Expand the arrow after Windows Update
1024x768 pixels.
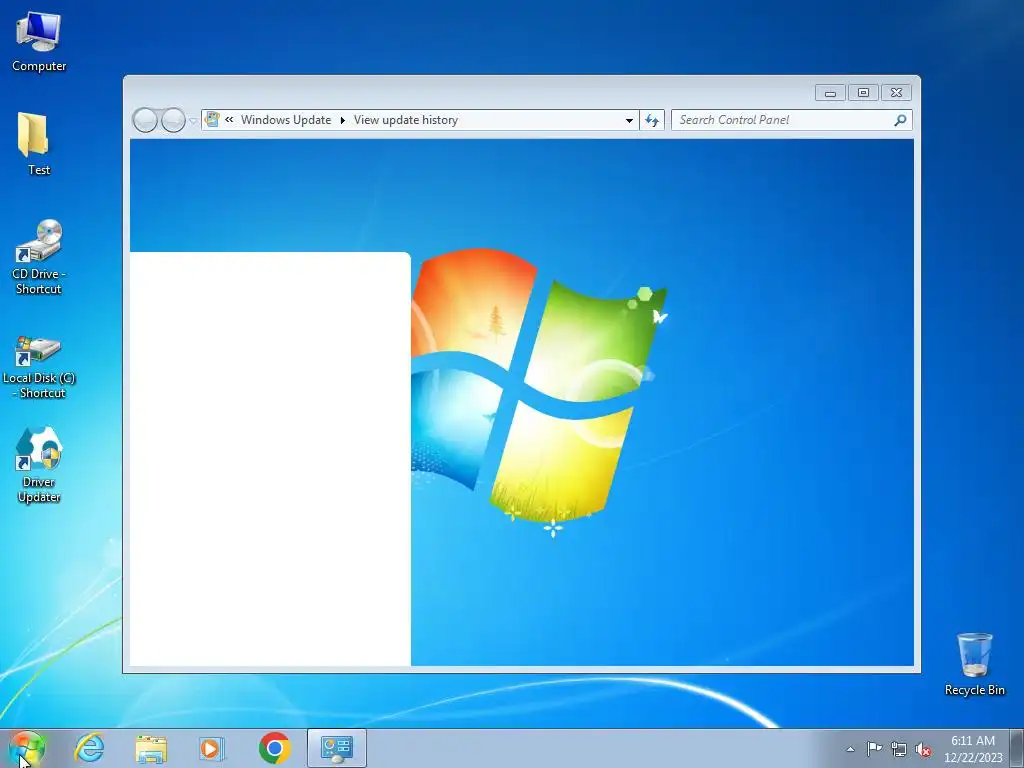coord(342,120)
